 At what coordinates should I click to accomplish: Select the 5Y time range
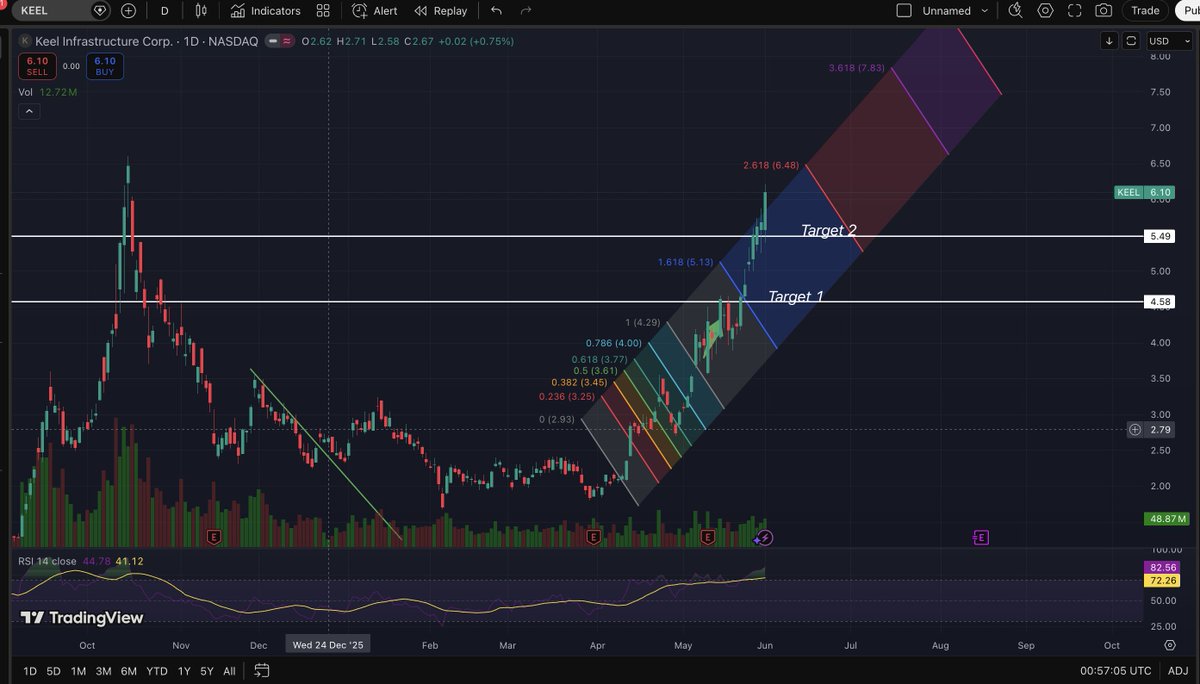pos(206,671)
